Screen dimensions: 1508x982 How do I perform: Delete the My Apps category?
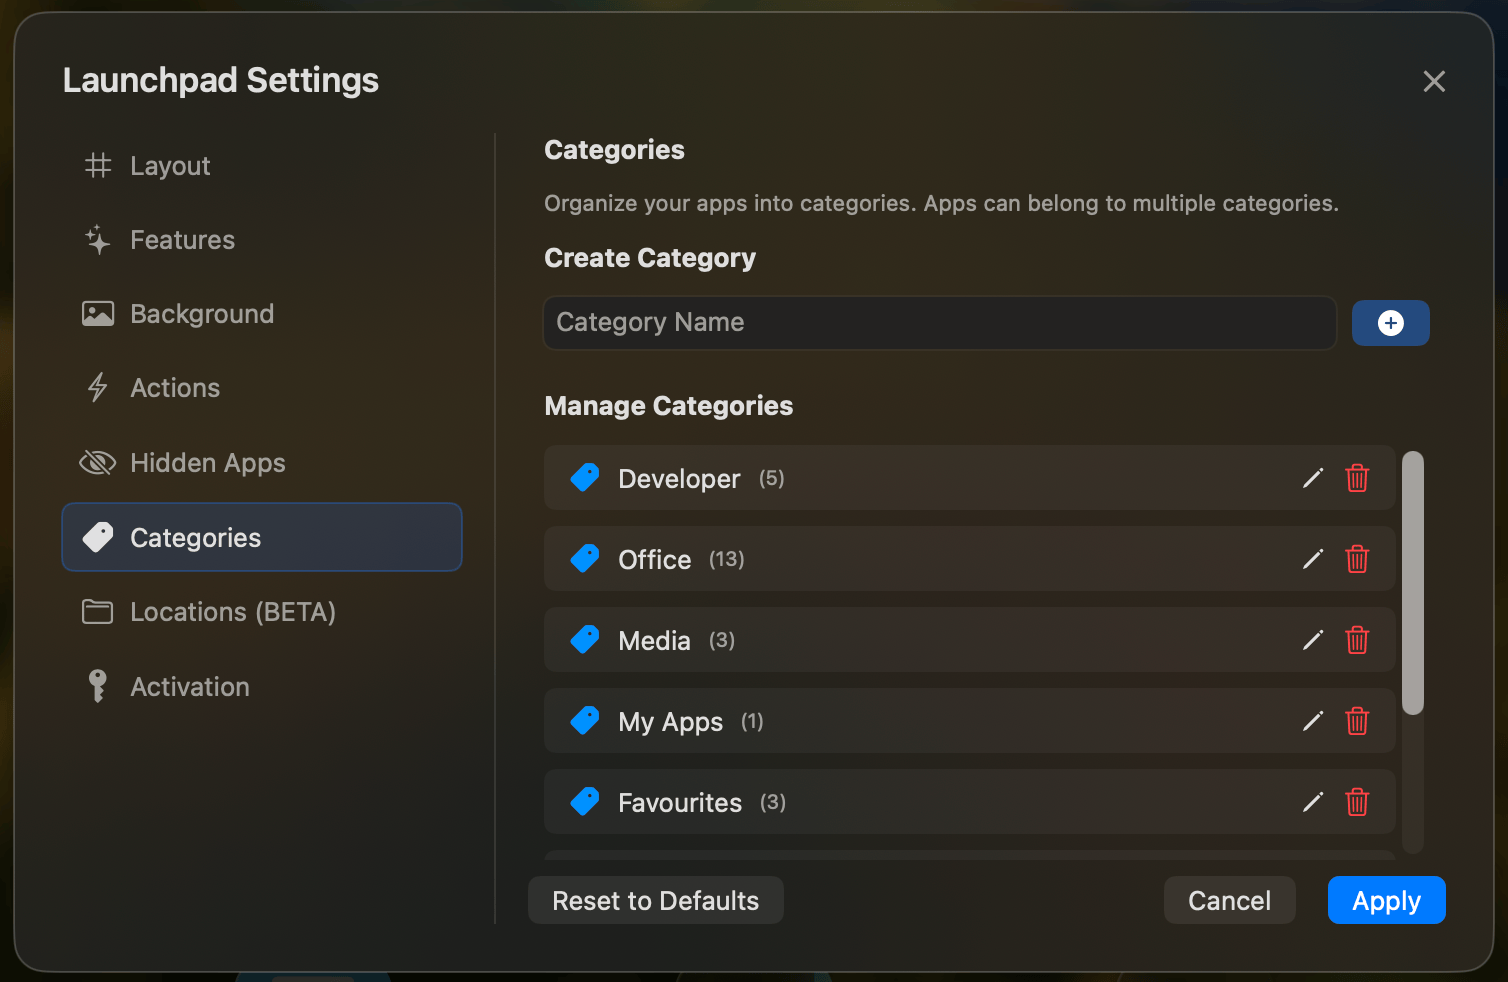1357,721
